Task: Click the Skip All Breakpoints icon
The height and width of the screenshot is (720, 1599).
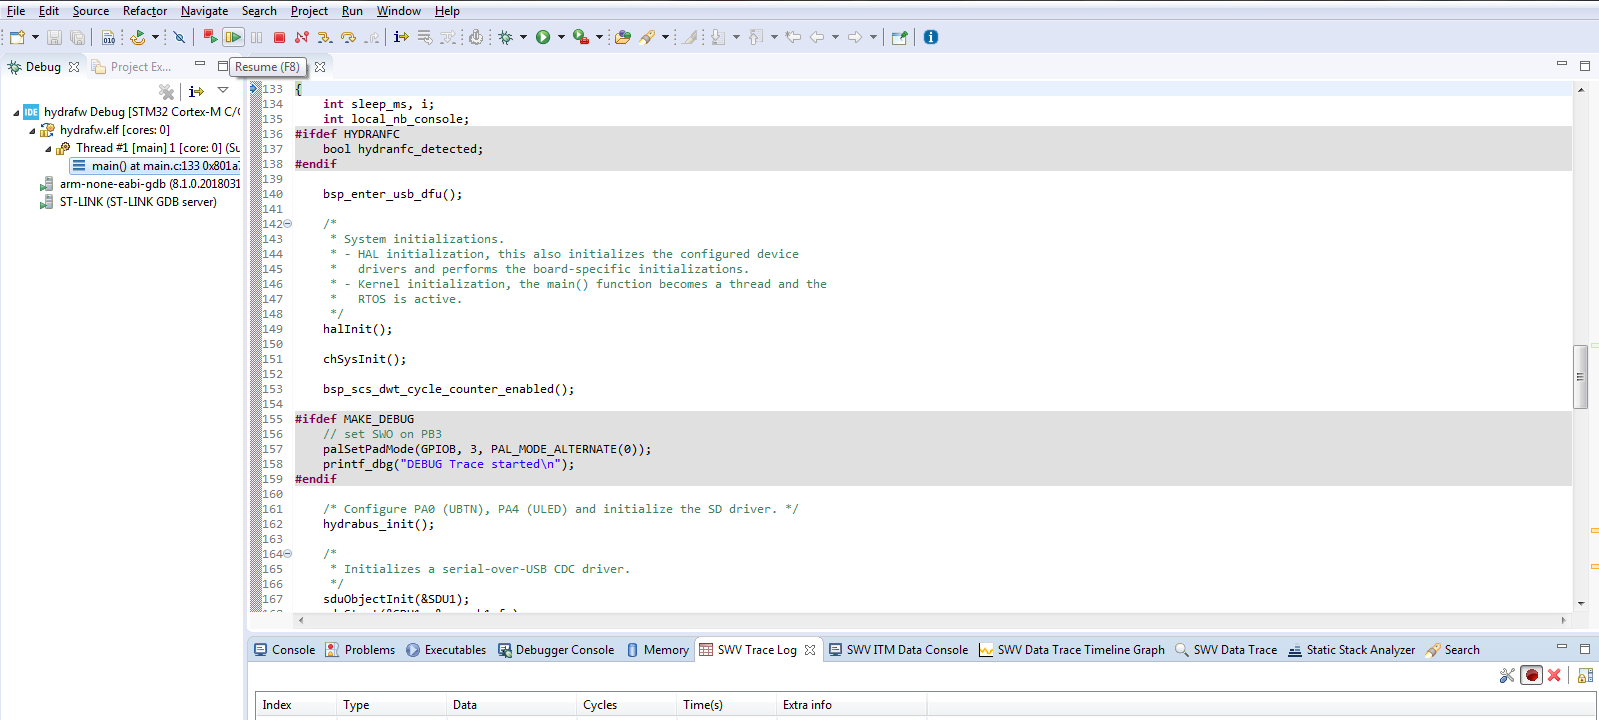Action: (180, 37)
